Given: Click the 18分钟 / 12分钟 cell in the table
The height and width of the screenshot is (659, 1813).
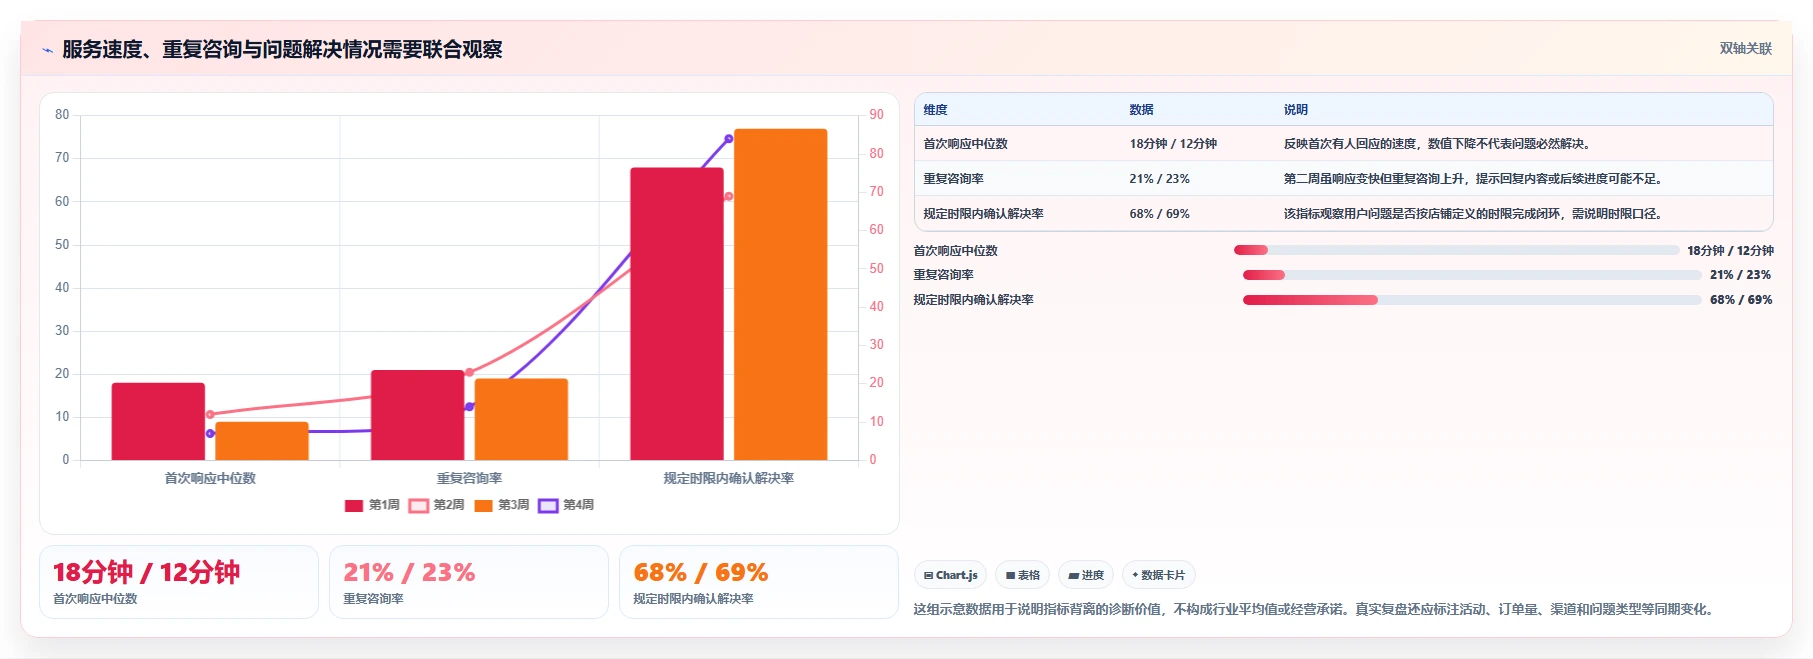Looking at the screenshot, I should [1173, 144].
